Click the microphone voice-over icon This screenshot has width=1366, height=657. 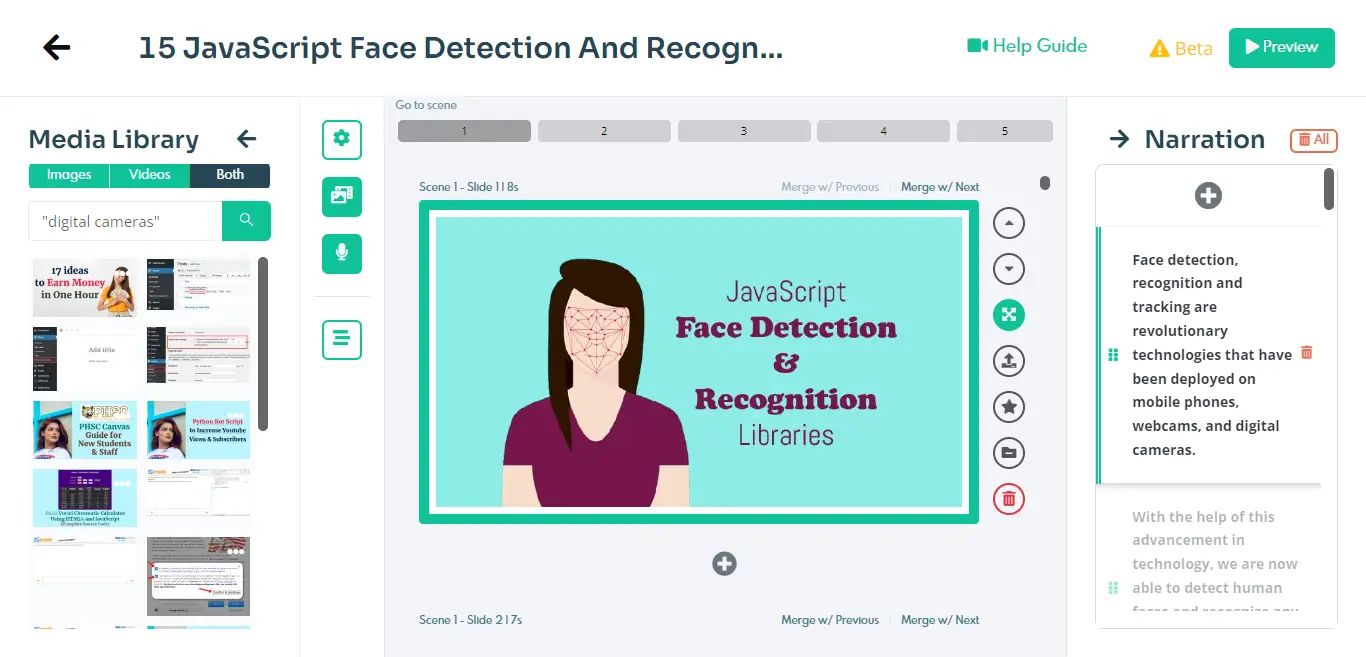point(341,253)
